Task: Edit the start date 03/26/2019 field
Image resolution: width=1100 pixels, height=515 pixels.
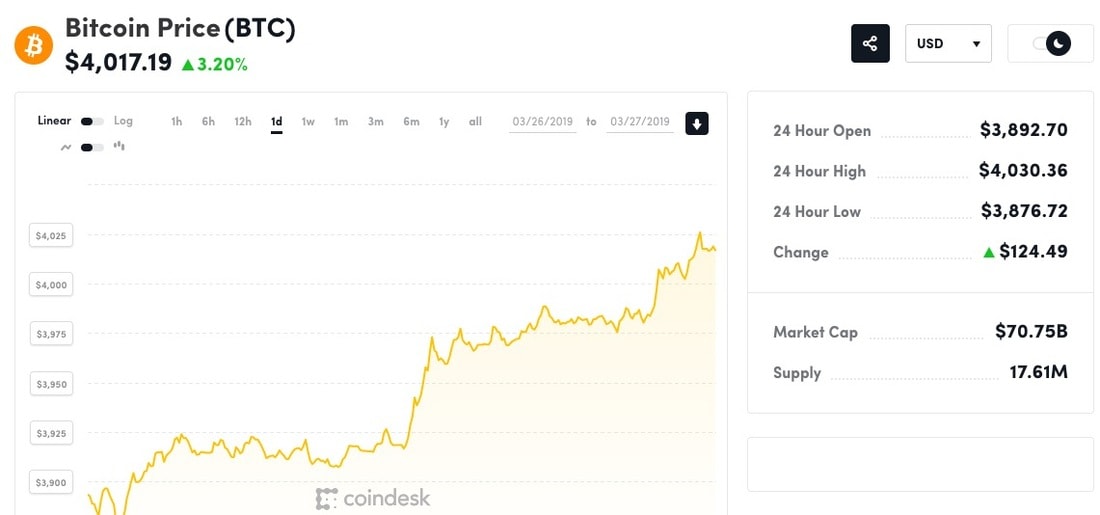Action: pyautogui.click(x=543, y=122)
